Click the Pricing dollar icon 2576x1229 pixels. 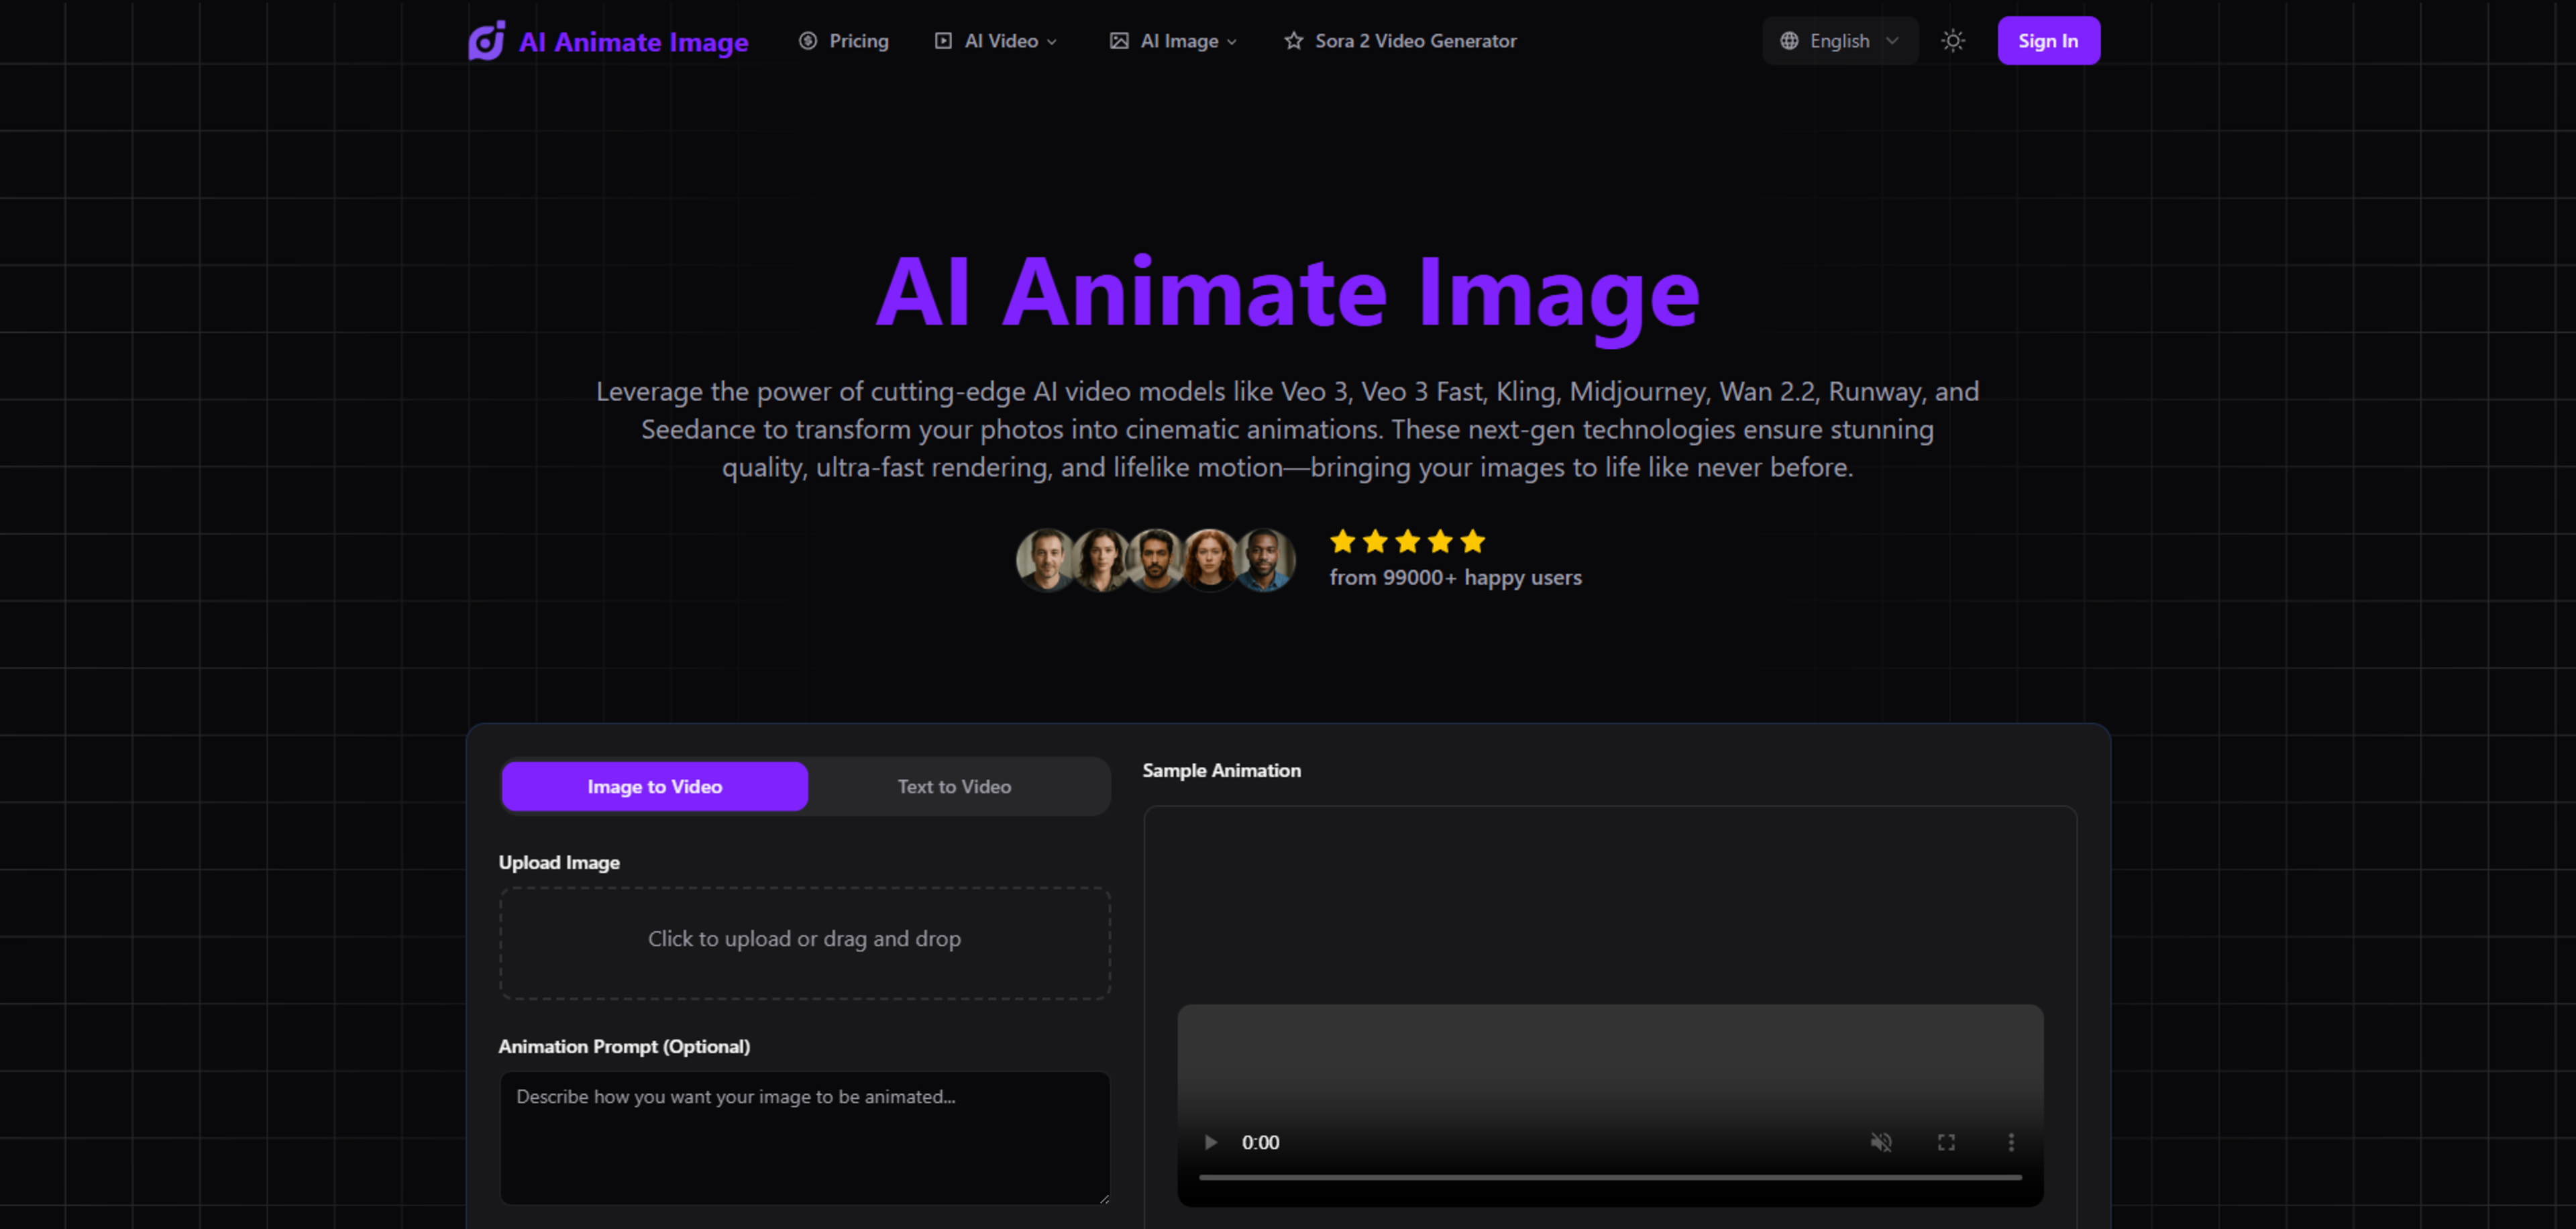click(807, 41)
